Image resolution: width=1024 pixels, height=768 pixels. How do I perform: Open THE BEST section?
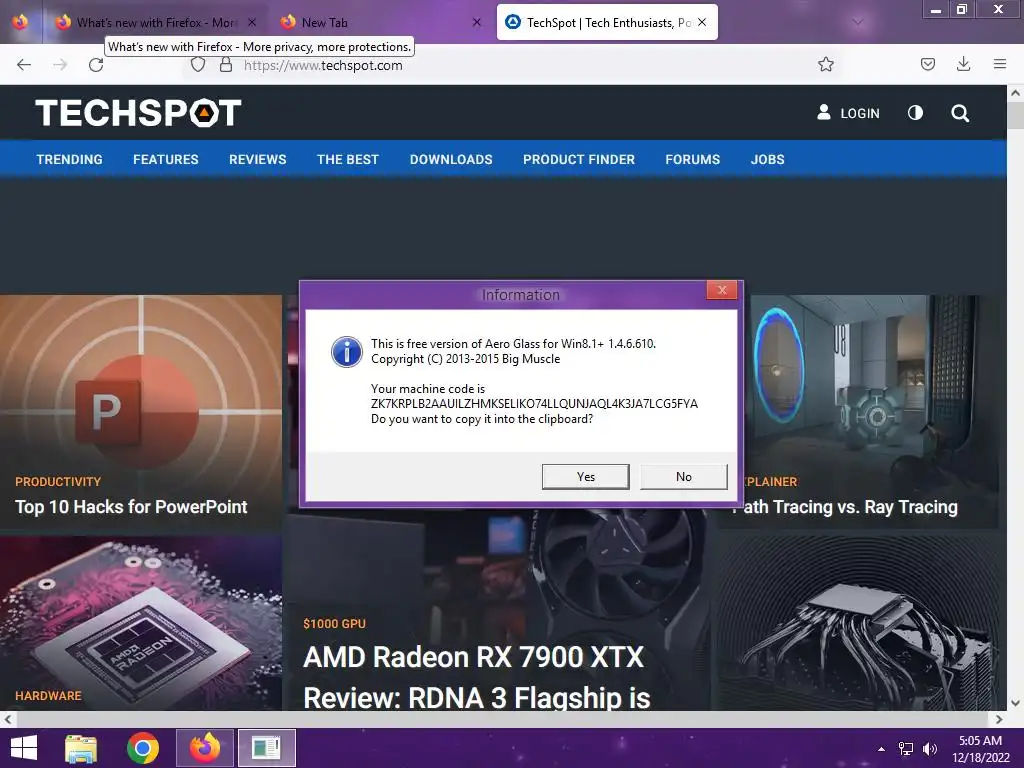click(347, 159)
